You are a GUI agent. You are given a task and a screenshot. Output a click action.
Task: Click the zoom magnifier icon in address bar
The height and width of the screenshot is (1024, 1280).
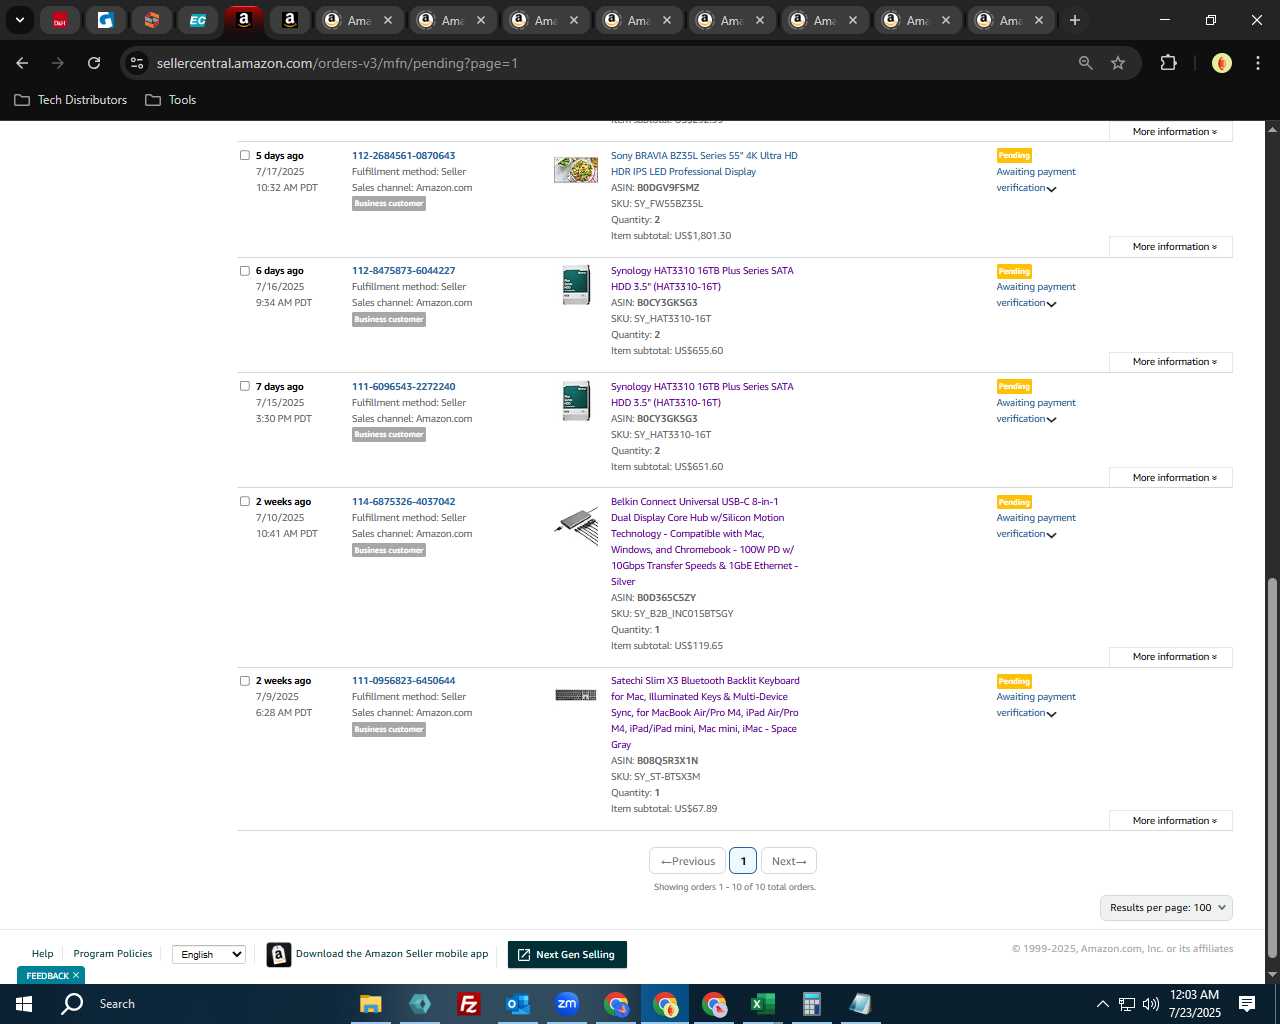coord(1086,63)
